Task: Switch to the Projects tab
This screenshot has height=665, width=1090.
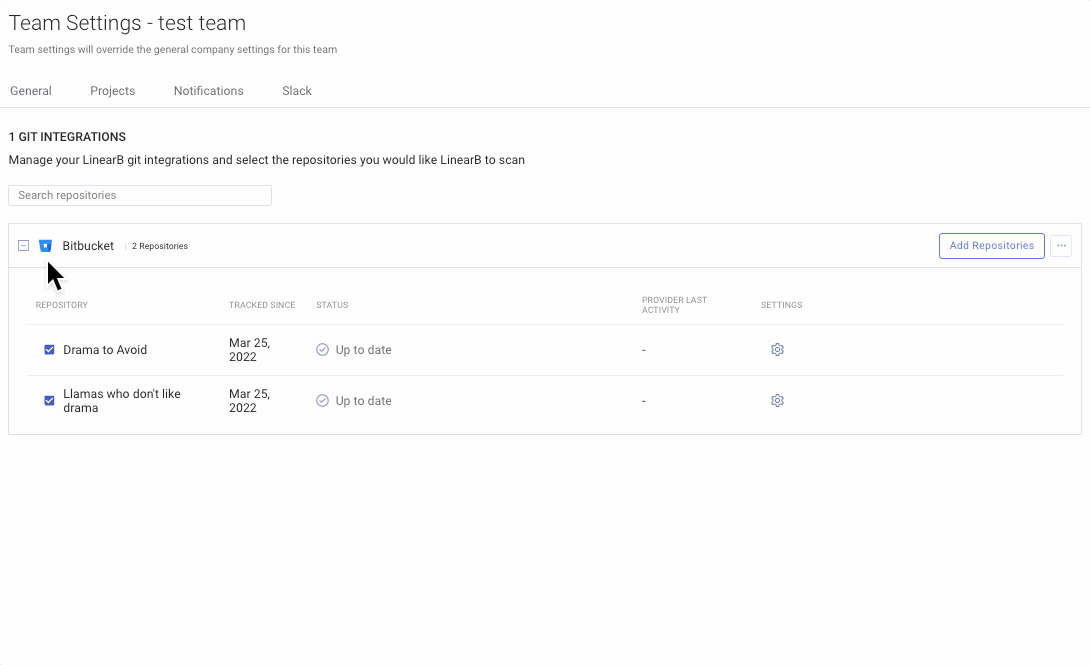Action: pyautogui.click(x=113, y=91)
